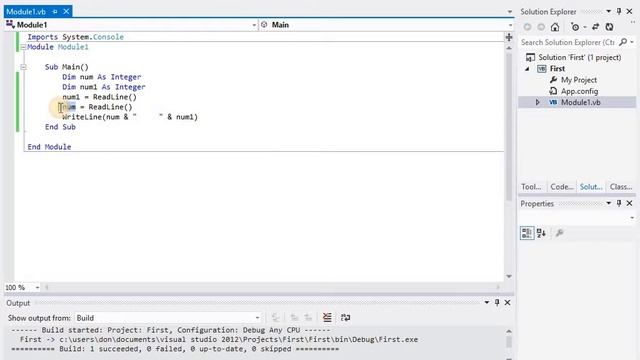The height and width of the screenshot is (360, 640).
Task: Open the Show output from Build dropdown
Action: (x=257, y=318)
